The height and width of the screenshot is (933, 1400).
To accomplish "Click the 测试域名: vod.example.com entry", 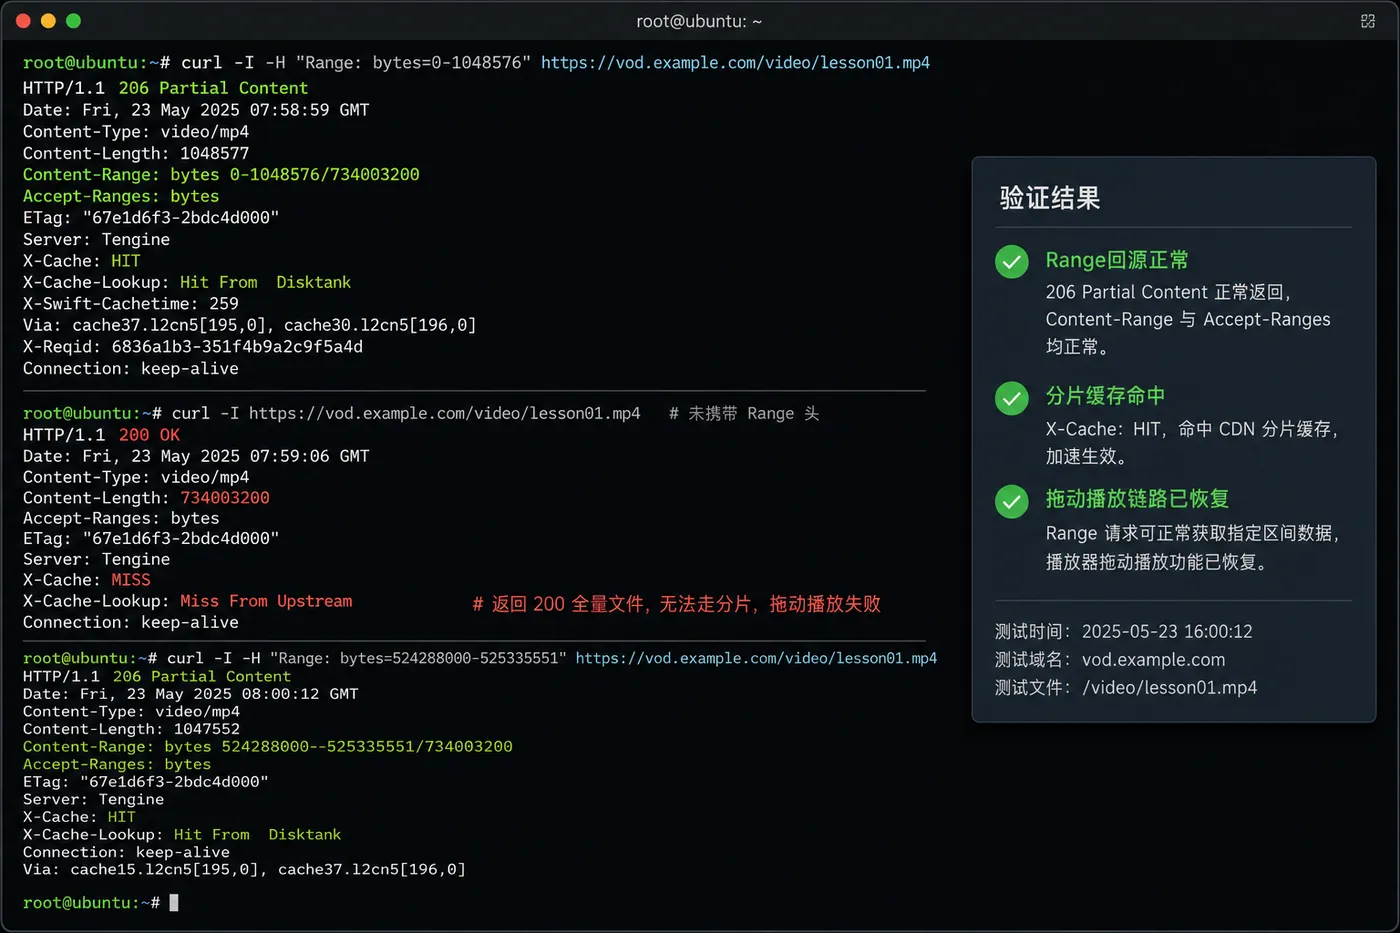I will tap(1110, 660).
